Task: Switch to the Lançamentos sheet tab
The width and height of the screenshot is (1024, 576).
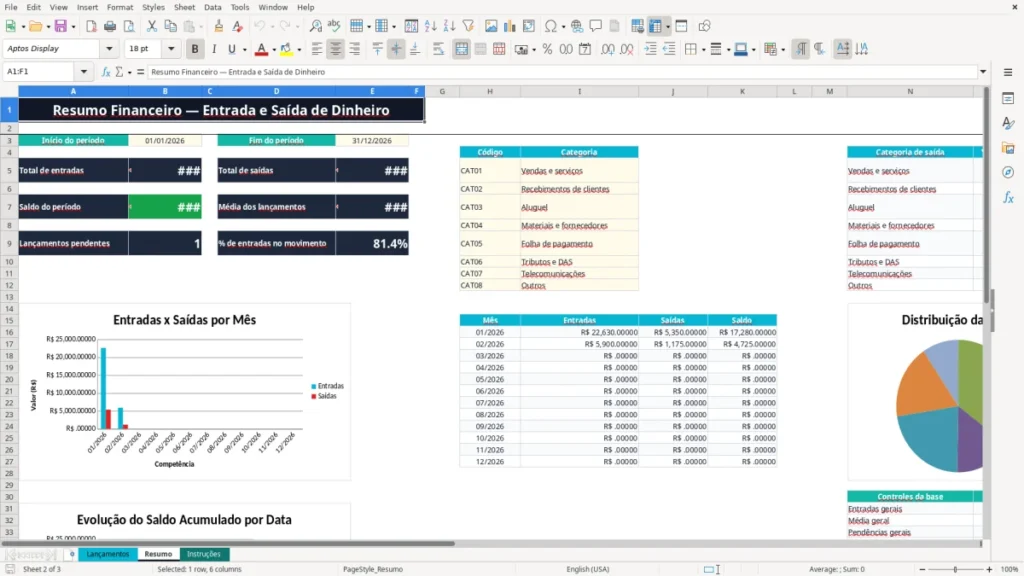Action: [x=108, y=554]
